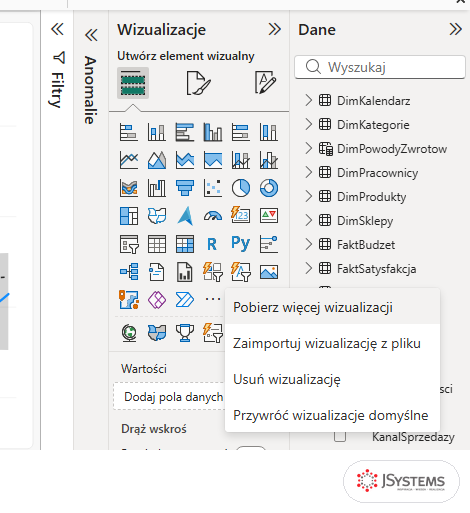The height and width of the screenshot is (513, 470).
Task: Add a treemap visual
Action: [x=129, y=216]
